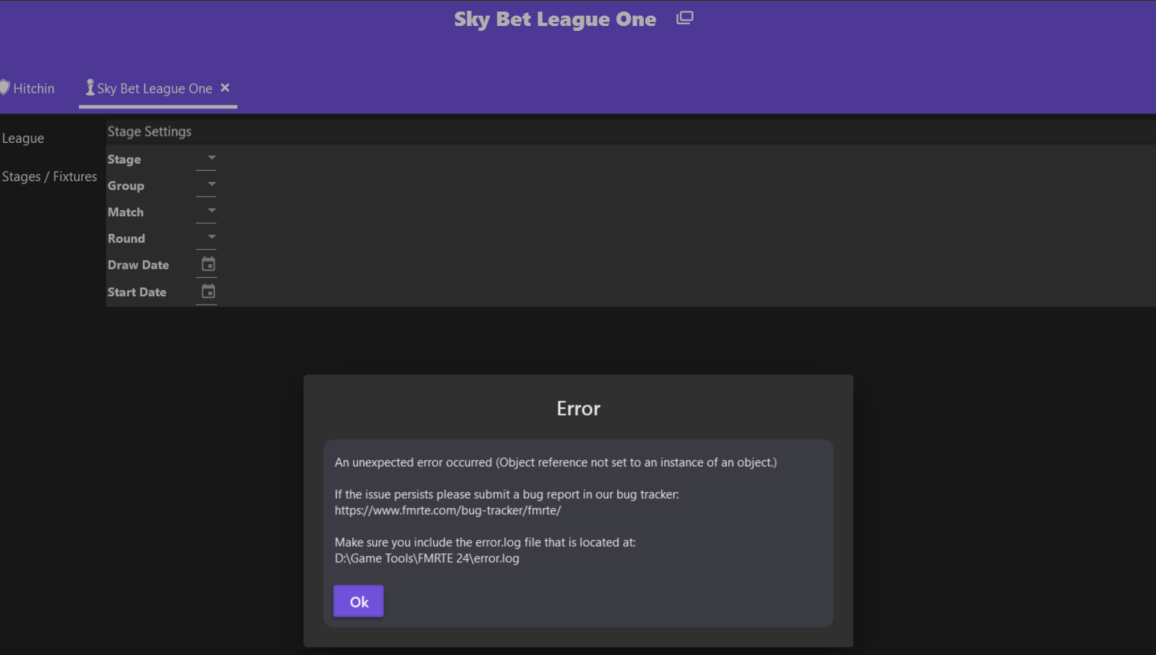Close the Sky Bet League One tab
Image resolution: width=1156 pixels, height=655 pixels.
(x=225, y=88)
